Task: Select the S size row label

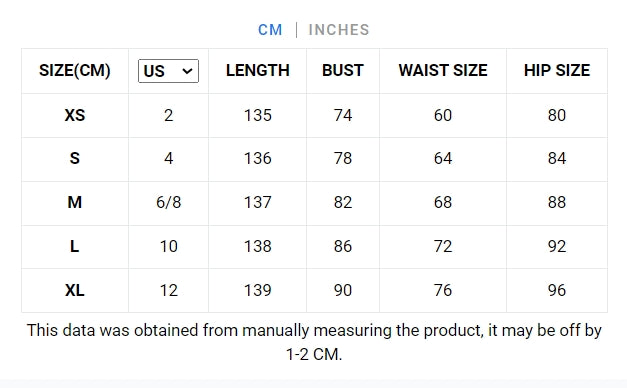Action: pyautogui.click(x=75, y=158)
